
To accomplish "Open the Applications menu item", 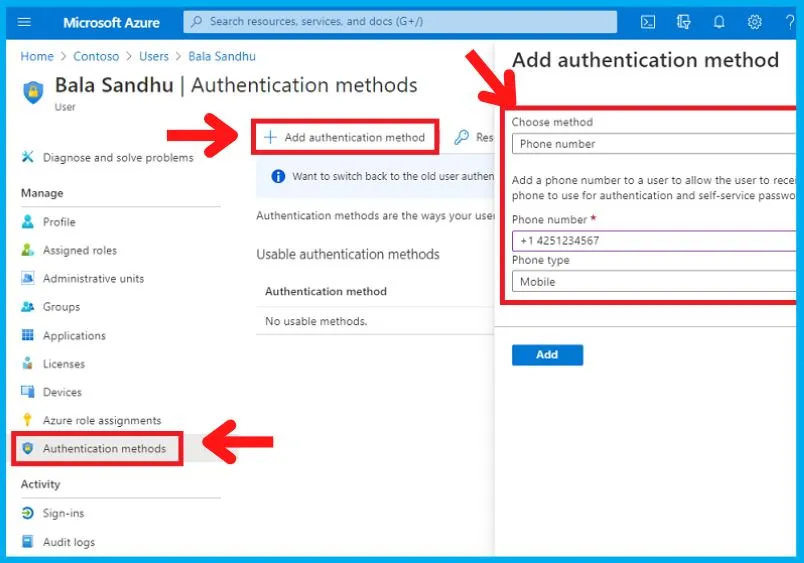I will coord(74,335).
